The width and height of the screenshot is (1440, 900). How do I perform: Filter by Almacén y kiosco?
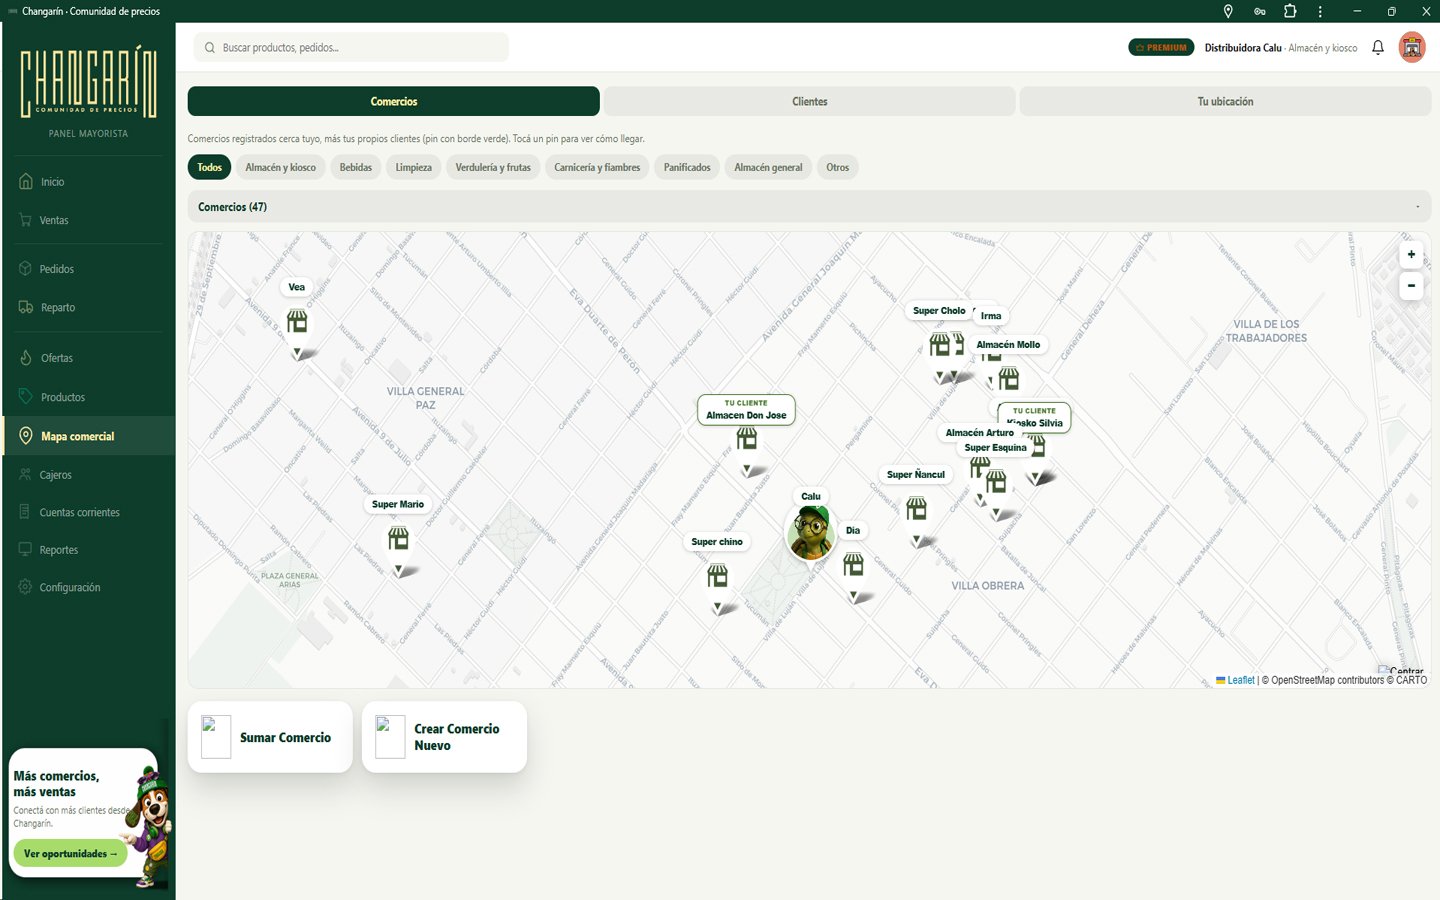pos(281,167)
